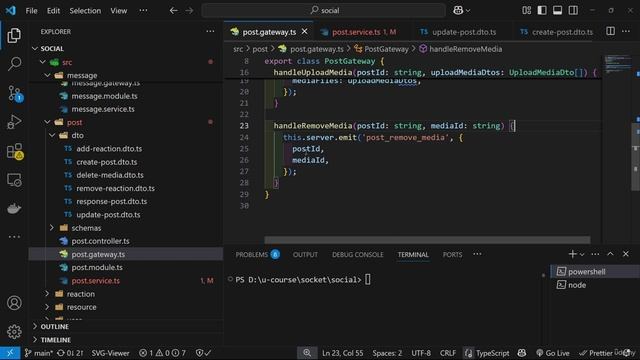Close the post.gateway.ts tab

[304, 31]
